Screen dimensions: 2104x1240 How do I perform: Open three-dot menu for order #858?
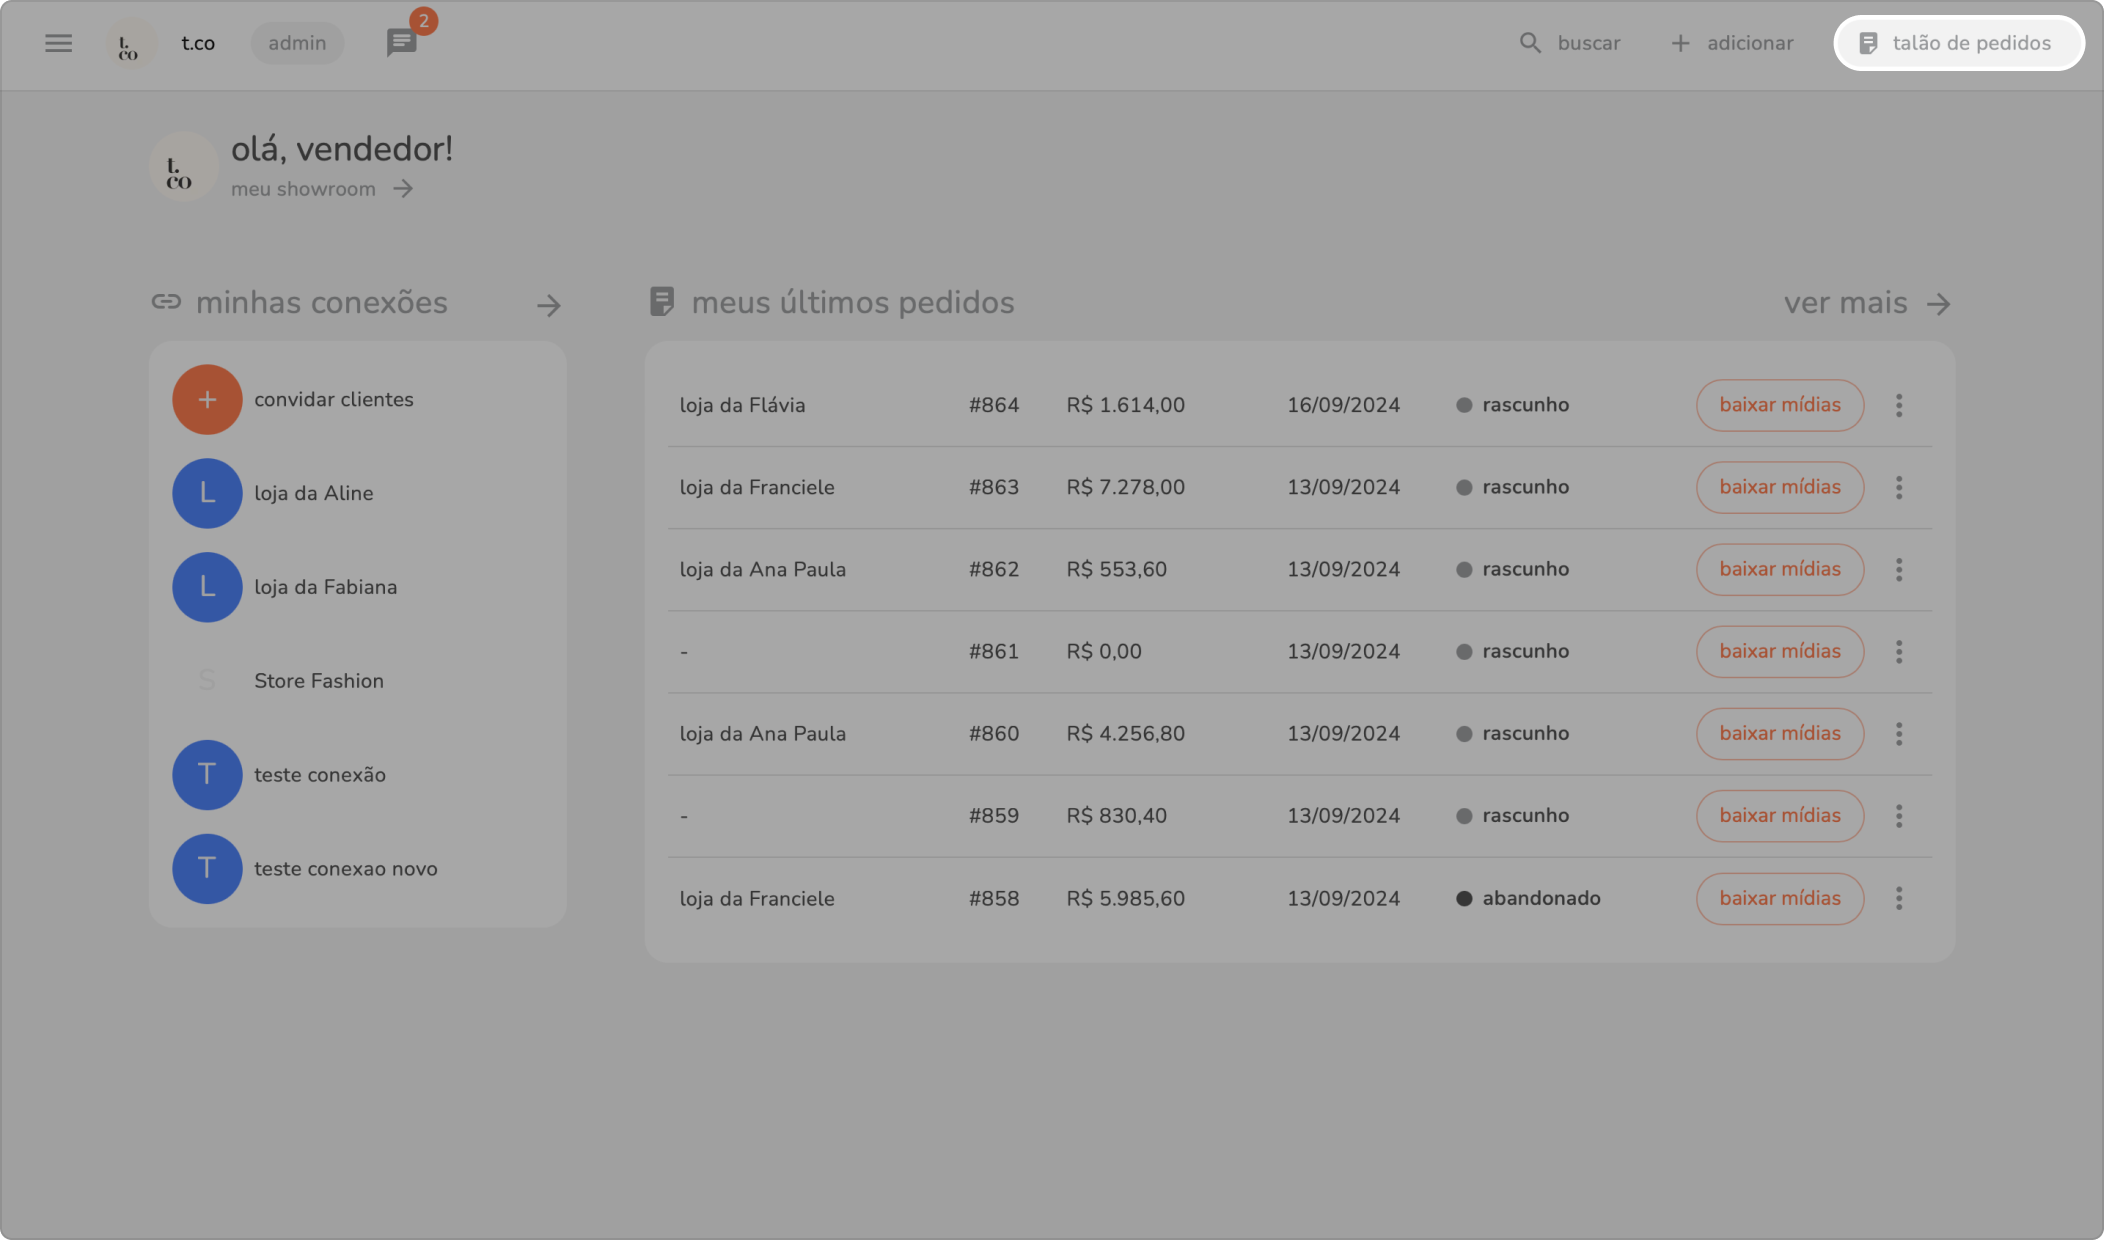(x=1898, y=898)
